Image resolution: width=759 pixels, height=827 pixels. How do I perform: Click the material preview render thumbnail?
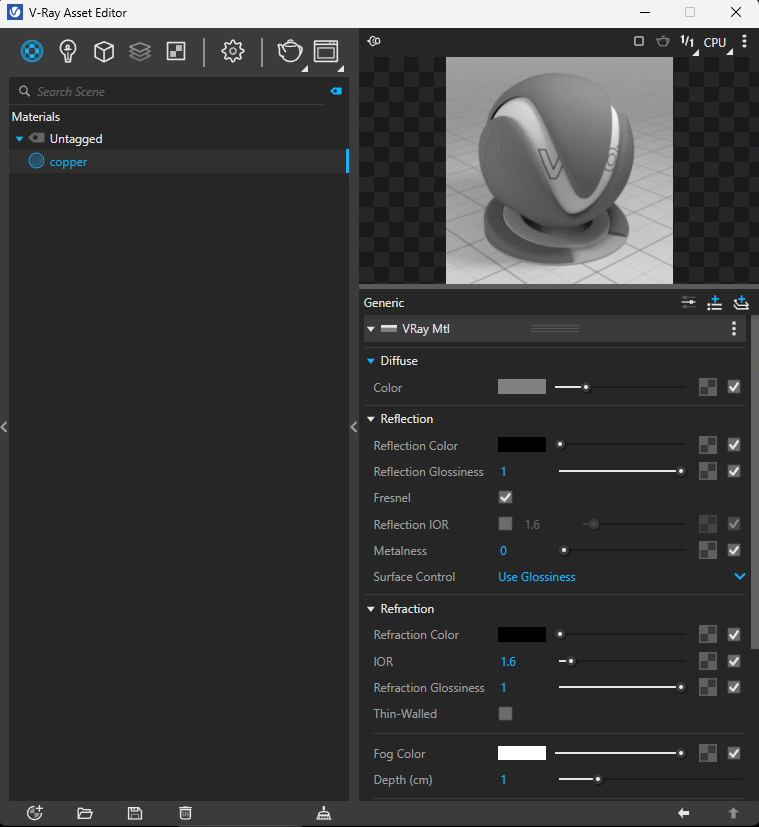[x=559, y=170]
